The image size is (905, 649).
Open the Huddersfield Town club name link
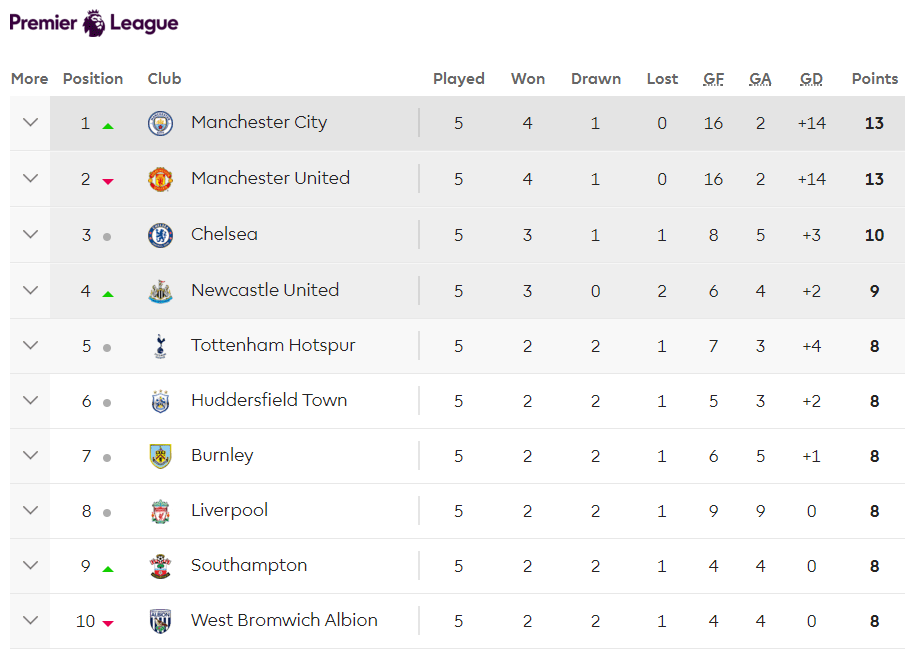pyautogui.click(x=269, y=401)
